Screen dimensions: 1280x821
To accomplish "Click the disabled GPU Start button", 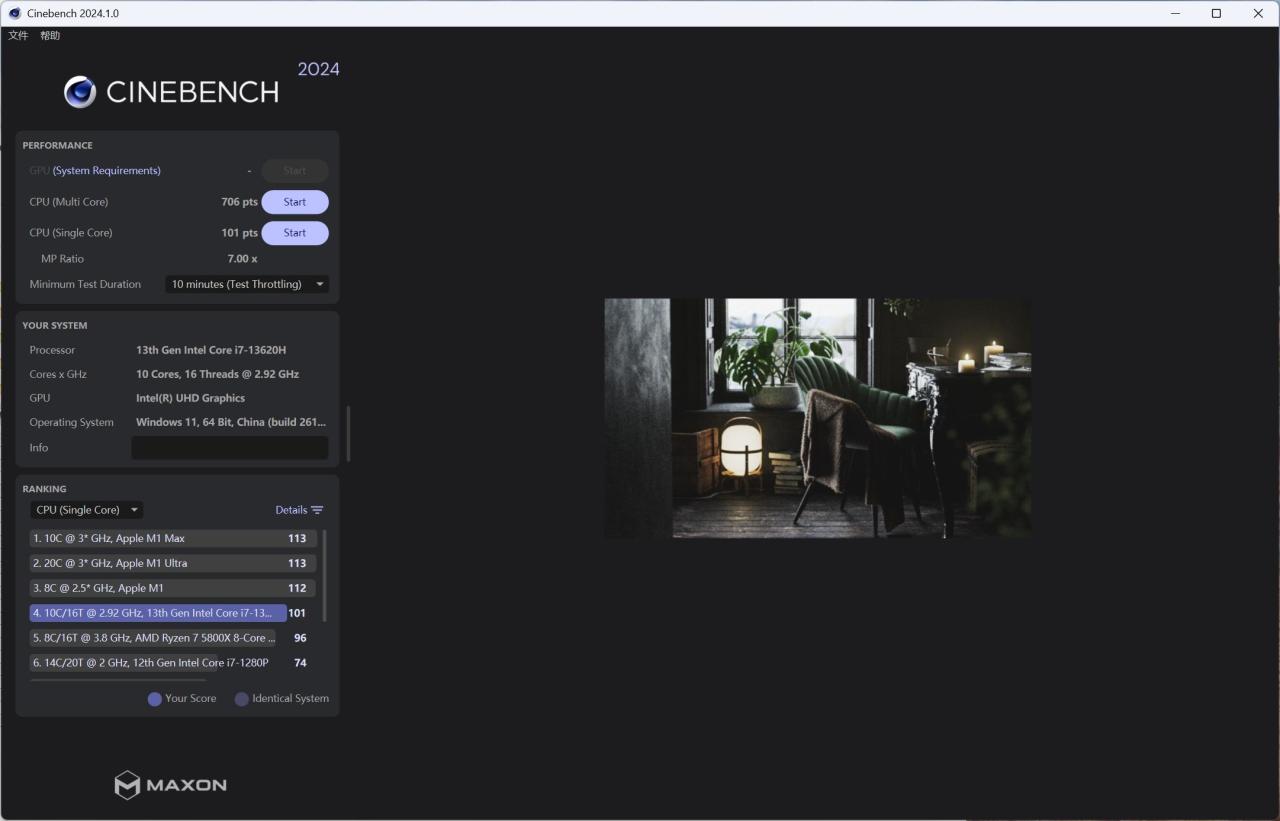I will 295,171.
